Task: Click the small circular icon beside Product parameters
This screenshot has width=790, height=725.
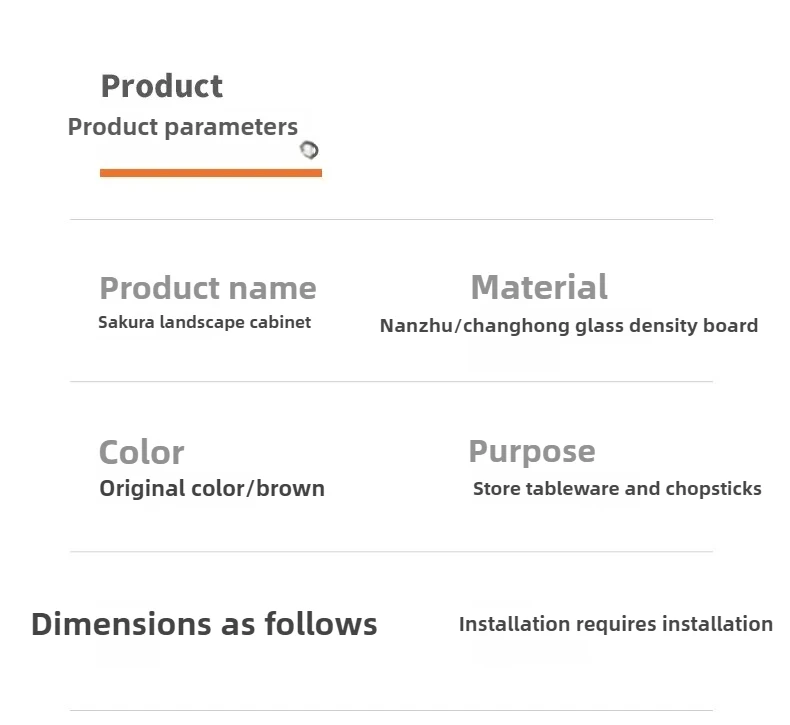Action: 309,150
